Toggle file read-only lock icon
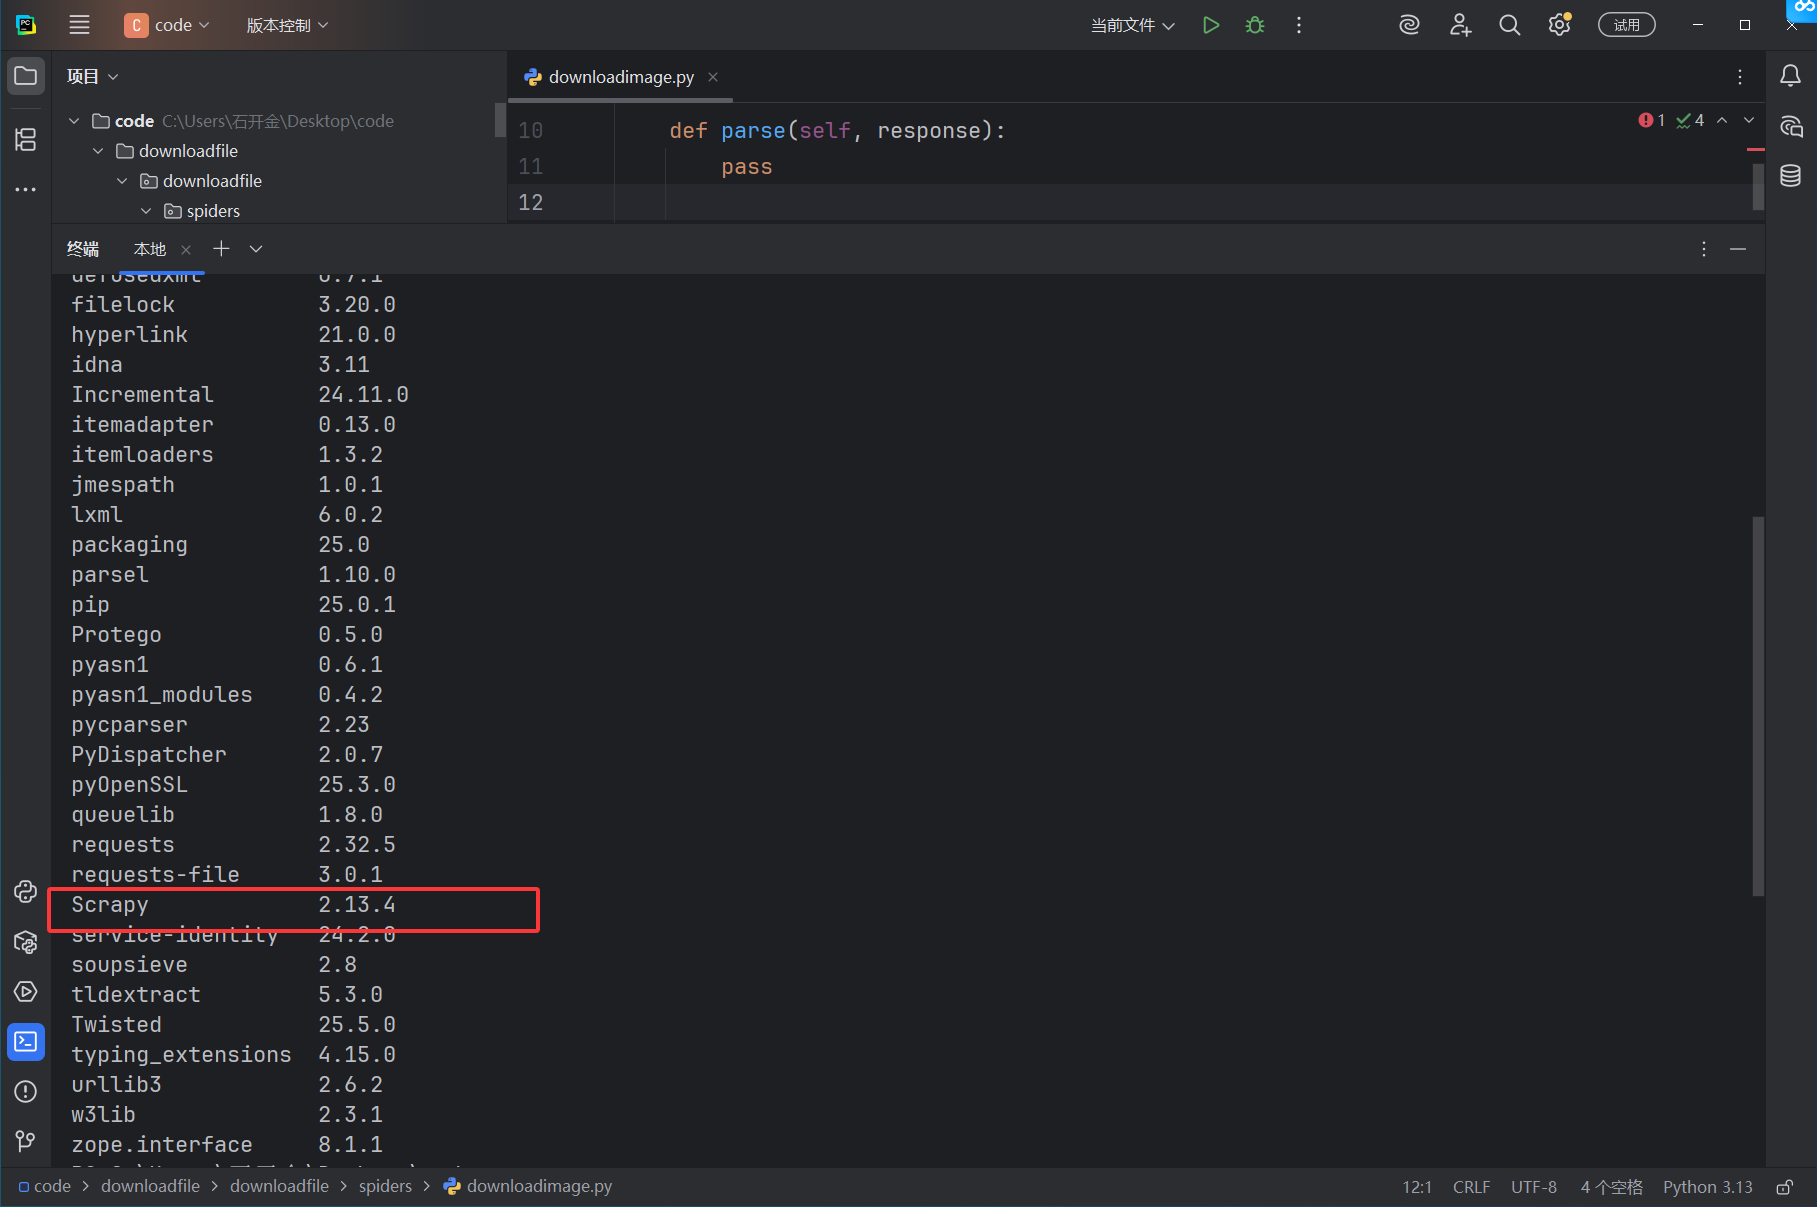This screenshot has width=1817, height=1207. 1784,1187
